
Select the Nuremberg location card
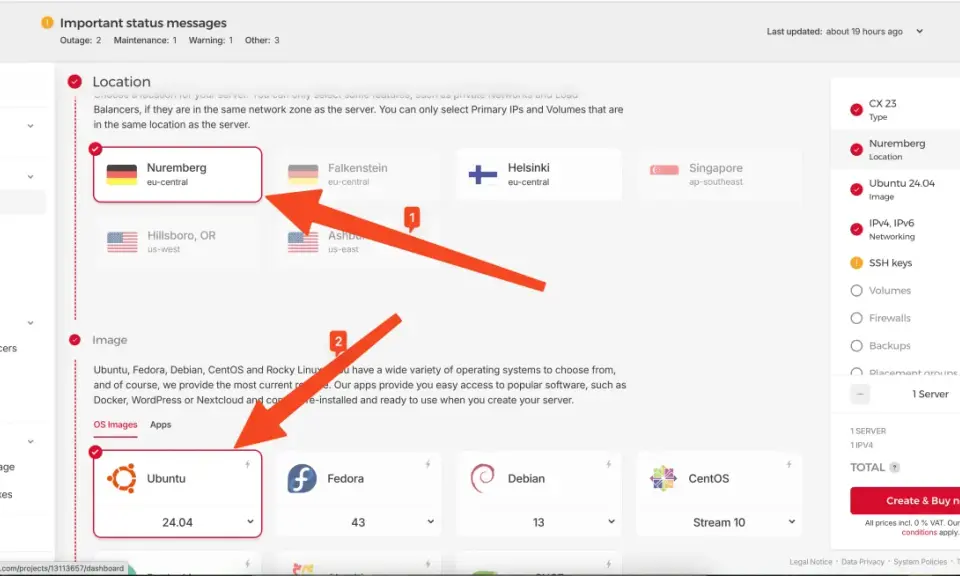[178, 174]
